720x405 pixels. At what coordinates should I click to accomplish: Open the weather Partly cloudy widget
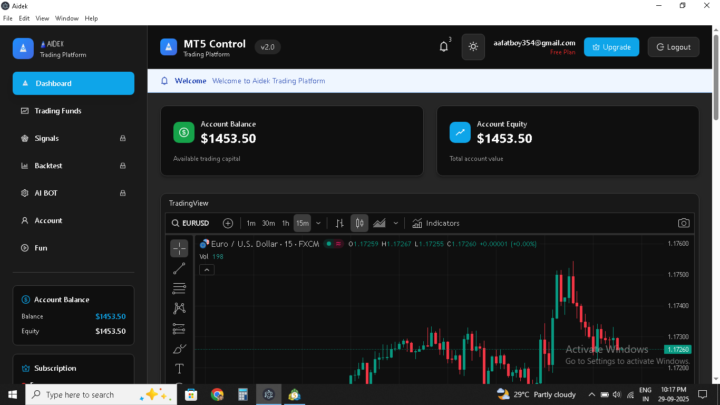pos(536,394)
